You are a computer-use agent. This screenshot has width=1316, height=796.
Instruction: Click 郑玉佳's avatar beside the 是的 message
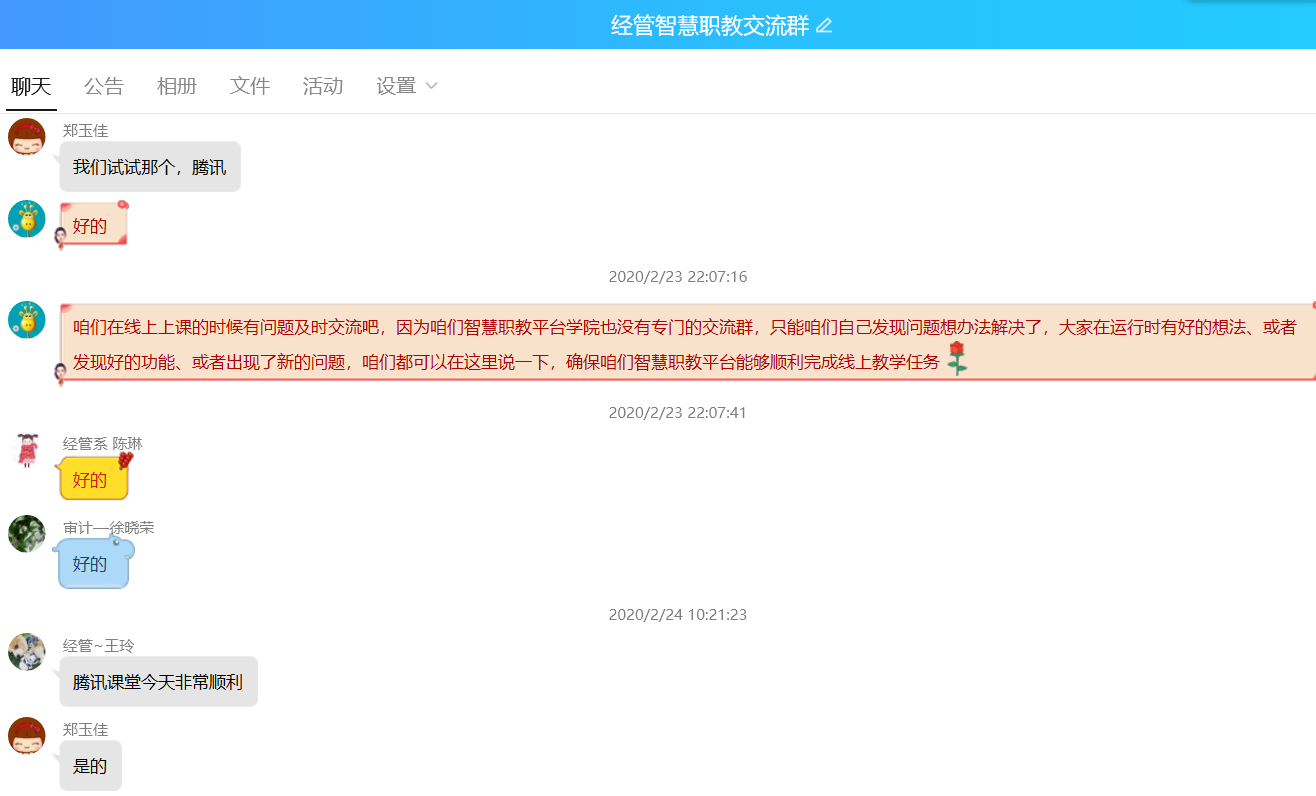27,736
